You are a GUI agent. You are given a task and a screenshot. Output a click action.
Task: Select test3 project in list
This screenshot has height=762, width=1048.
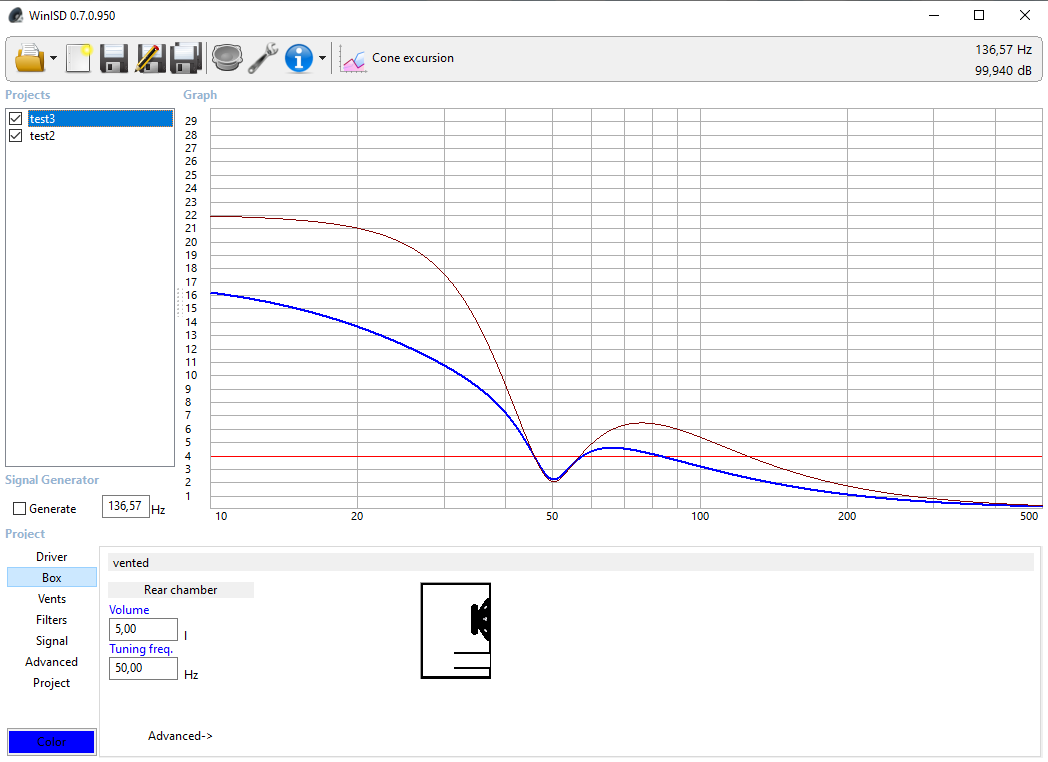(x=100, y=119)
